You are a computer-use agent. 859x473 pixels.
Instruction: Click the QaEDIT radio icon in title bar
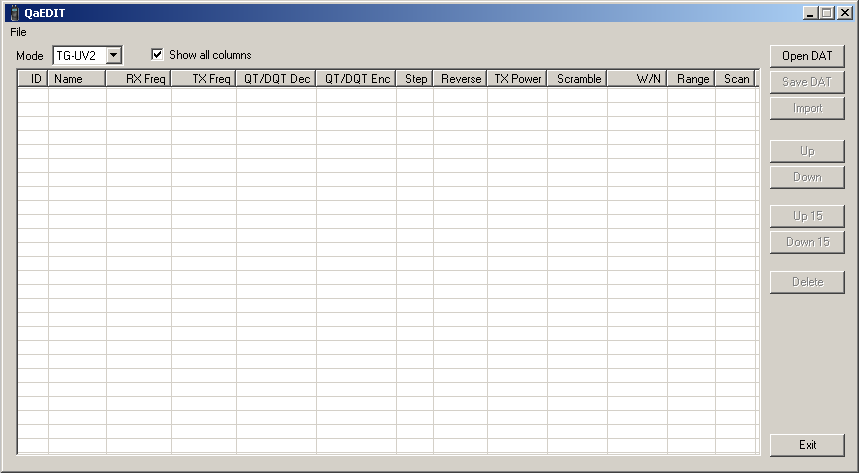click(15, 13)
